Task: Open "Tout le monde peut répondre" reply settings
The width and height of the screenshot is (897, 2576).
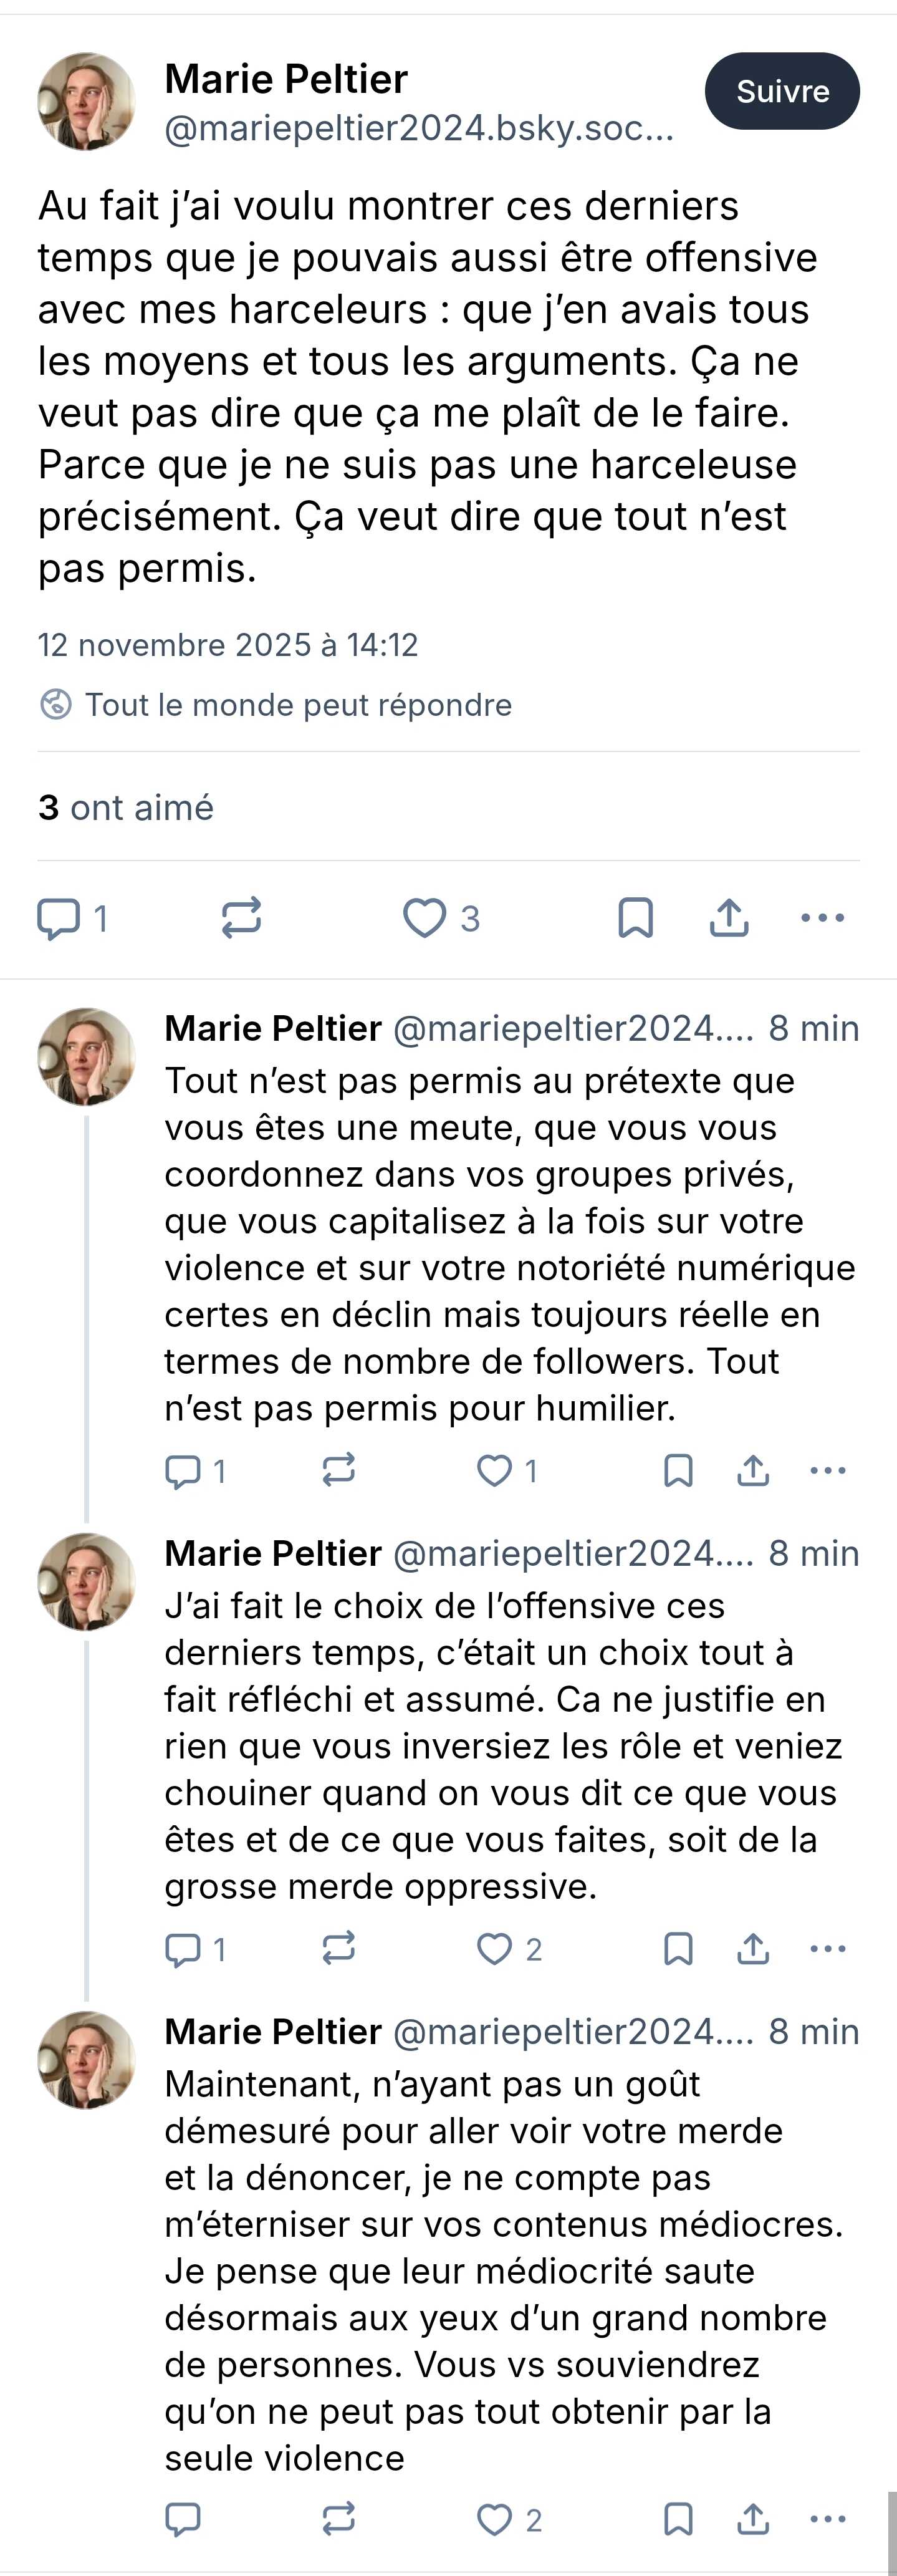Action: click(x=297, y=705)
